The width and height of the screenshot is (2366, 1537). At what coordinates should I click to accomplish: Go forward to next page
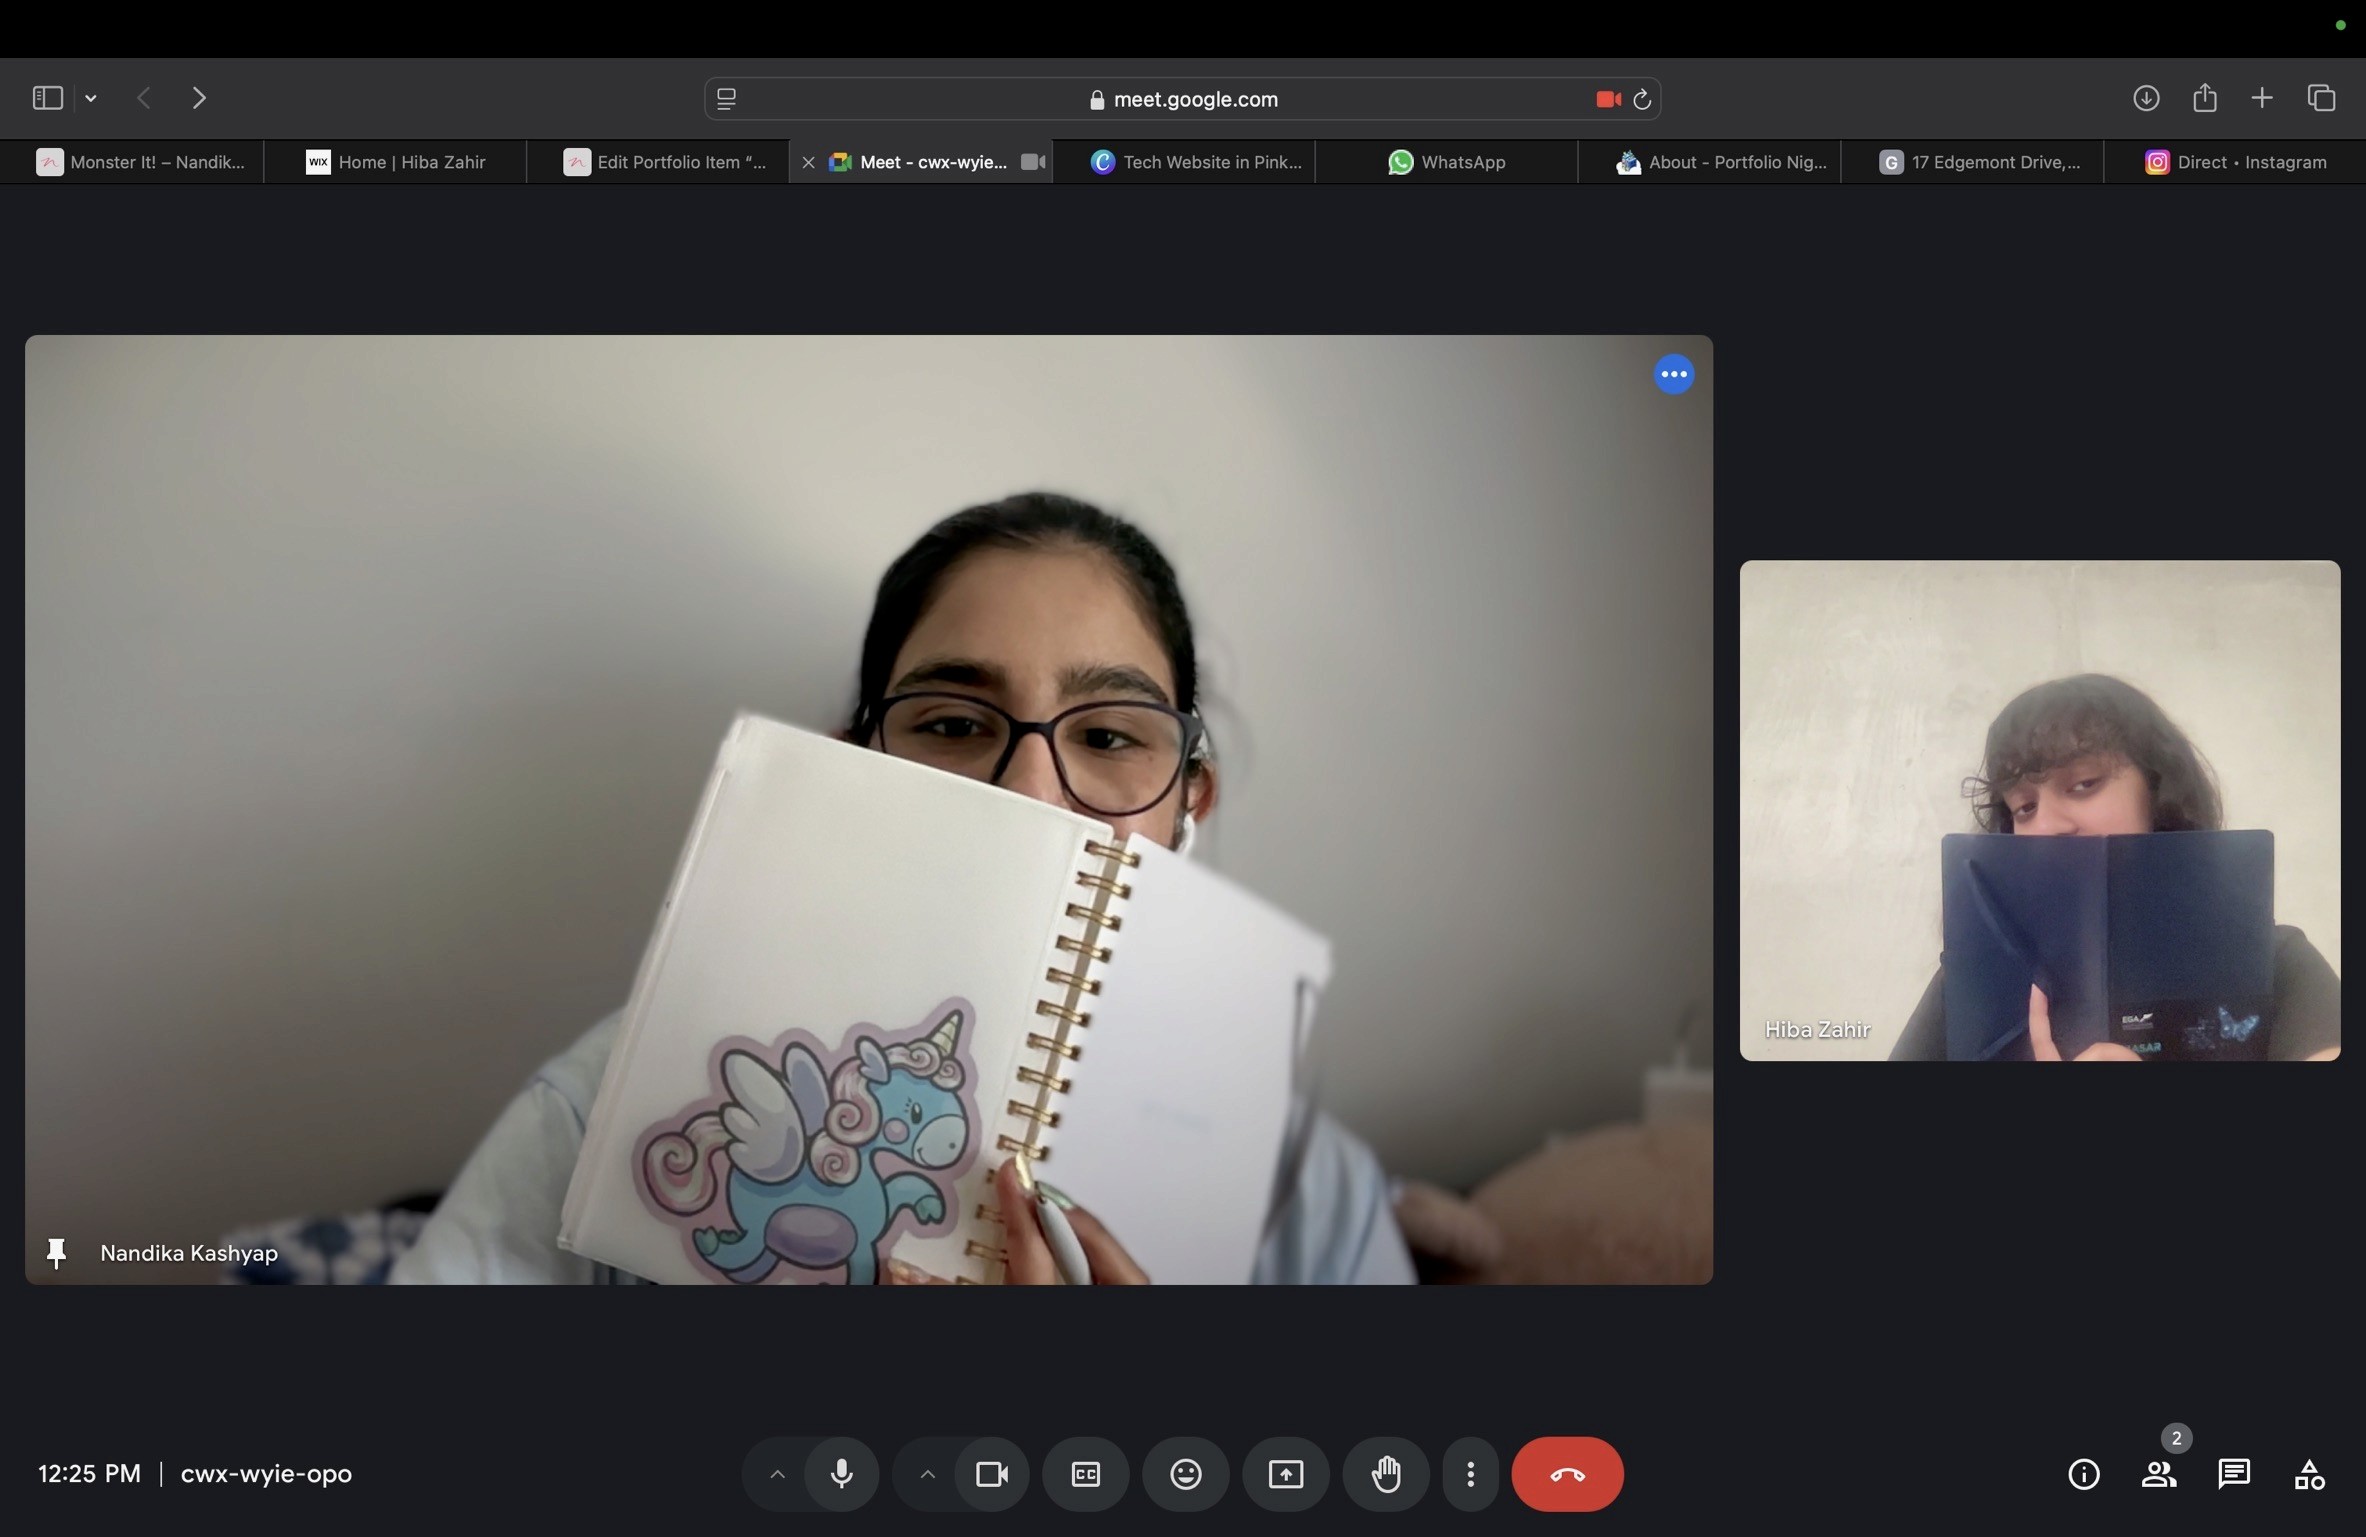(x=199, y=98)
